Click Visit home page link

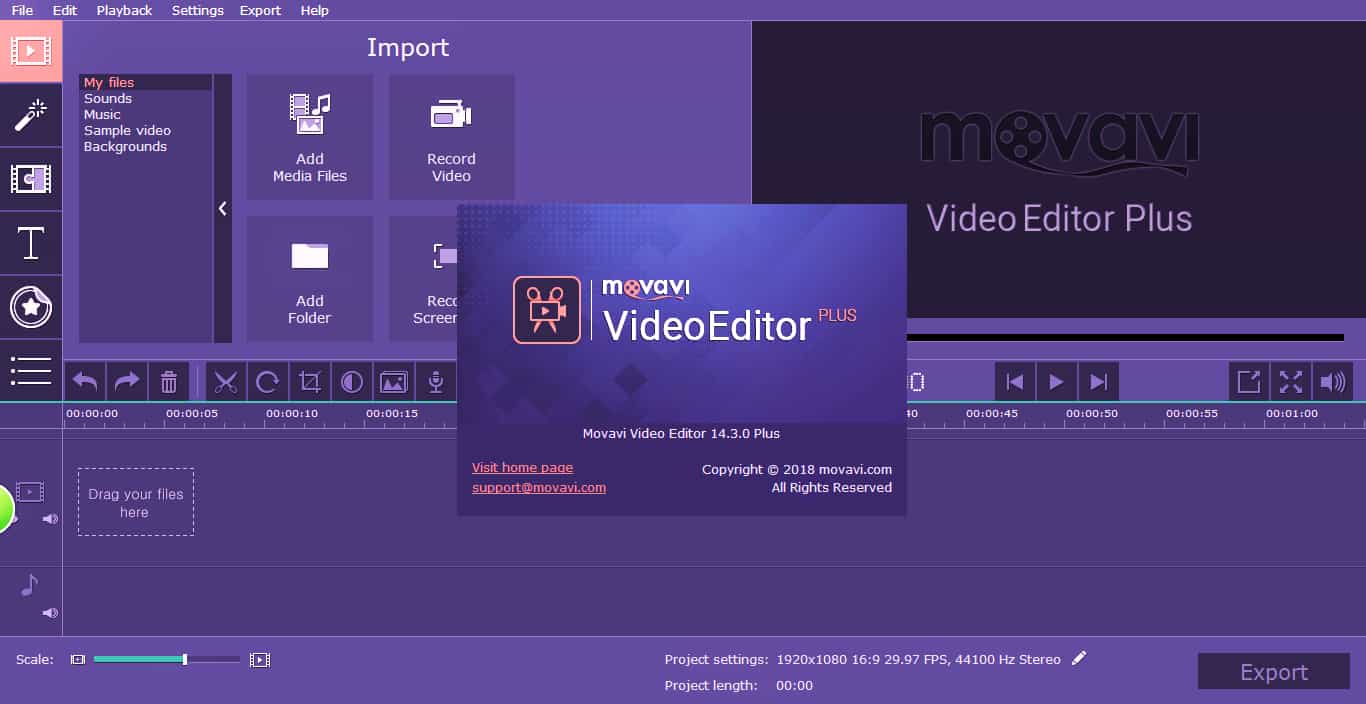coord(522,468)
